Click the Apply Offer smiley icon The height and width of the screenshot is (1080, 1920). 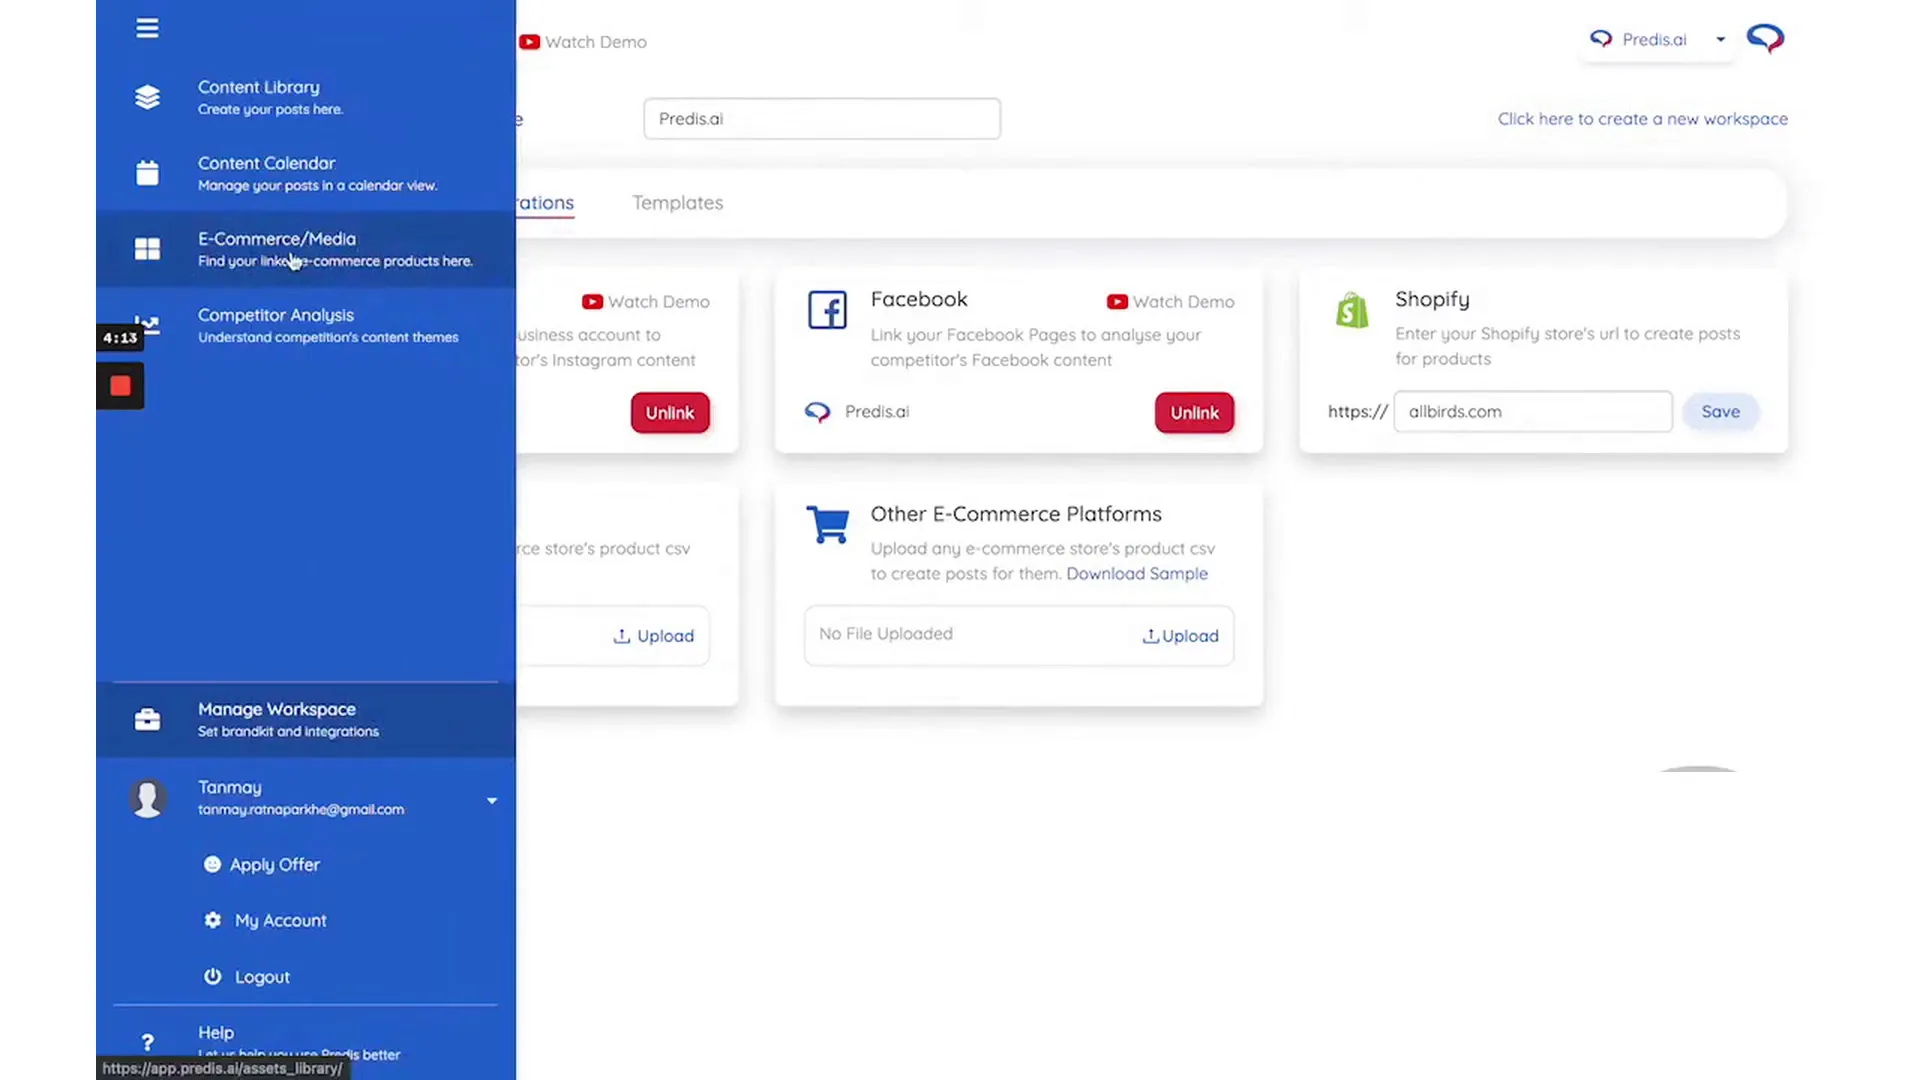click(x=212, y=864)
